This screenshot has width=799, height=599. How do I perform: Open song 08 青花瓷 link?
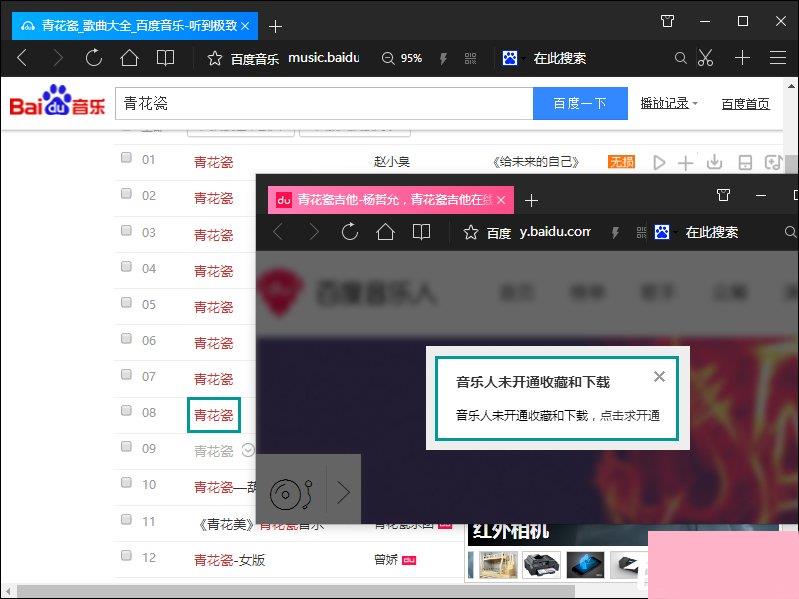click(x=214, y=415)
